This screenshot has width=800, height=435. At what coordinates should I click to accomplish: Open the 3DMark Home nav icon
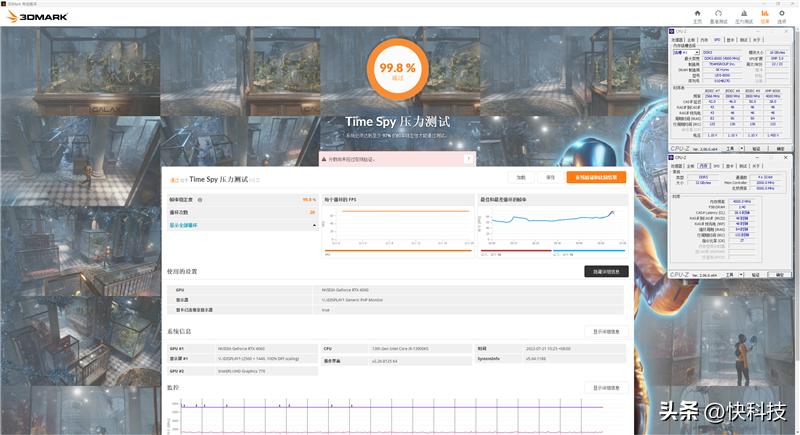[x=697, y=15]
